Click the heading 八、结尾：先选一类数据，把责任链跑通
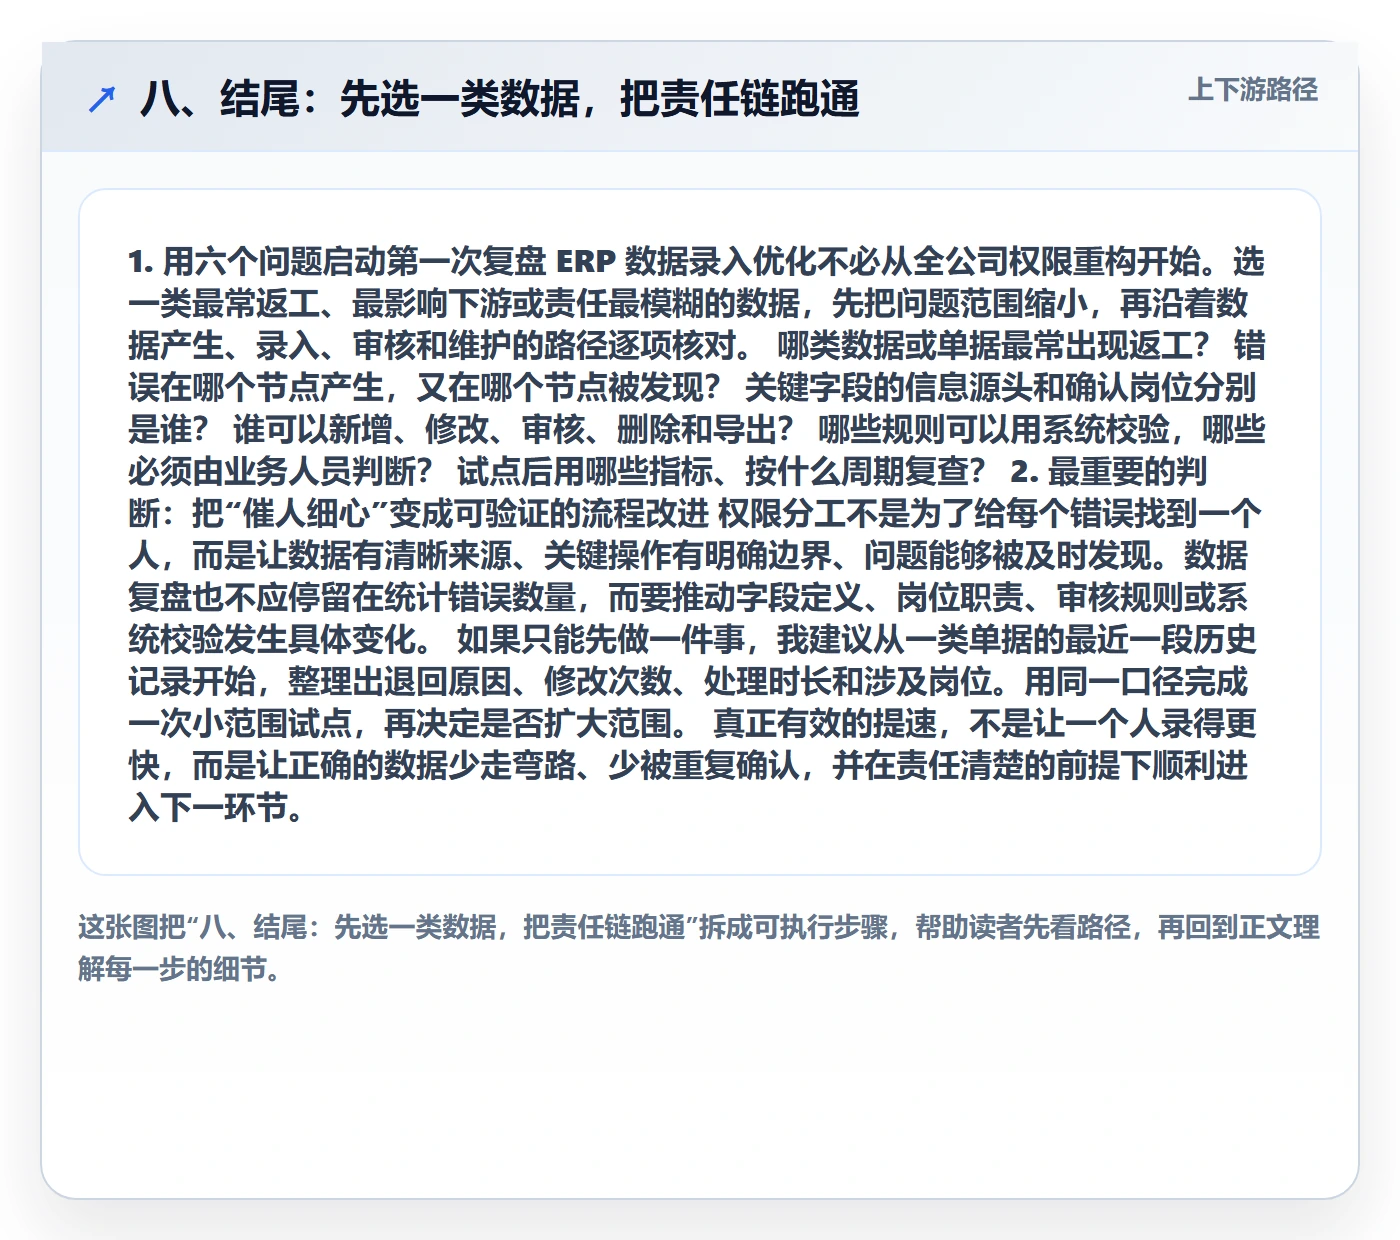Viewport: 1400px width, 1240px height. click(500, 99)
